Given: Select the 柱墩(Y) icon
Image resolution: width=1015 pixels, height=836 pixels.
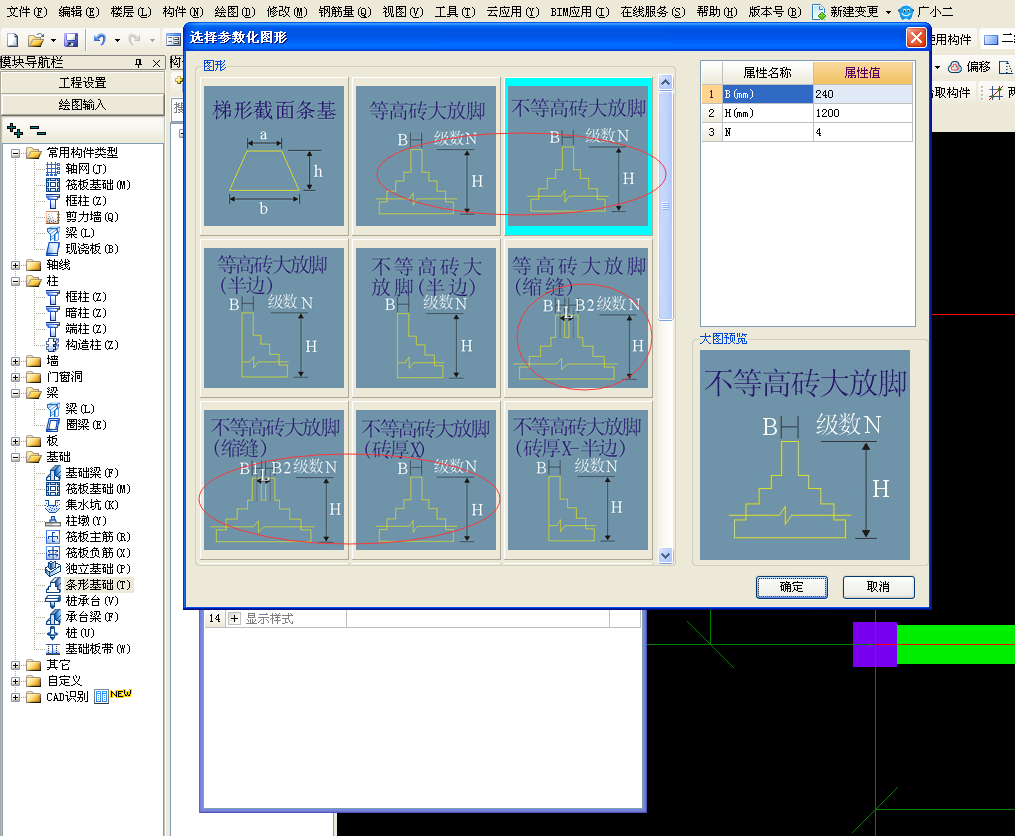Looking at the screenshot, I should click(x=53, y=521).
